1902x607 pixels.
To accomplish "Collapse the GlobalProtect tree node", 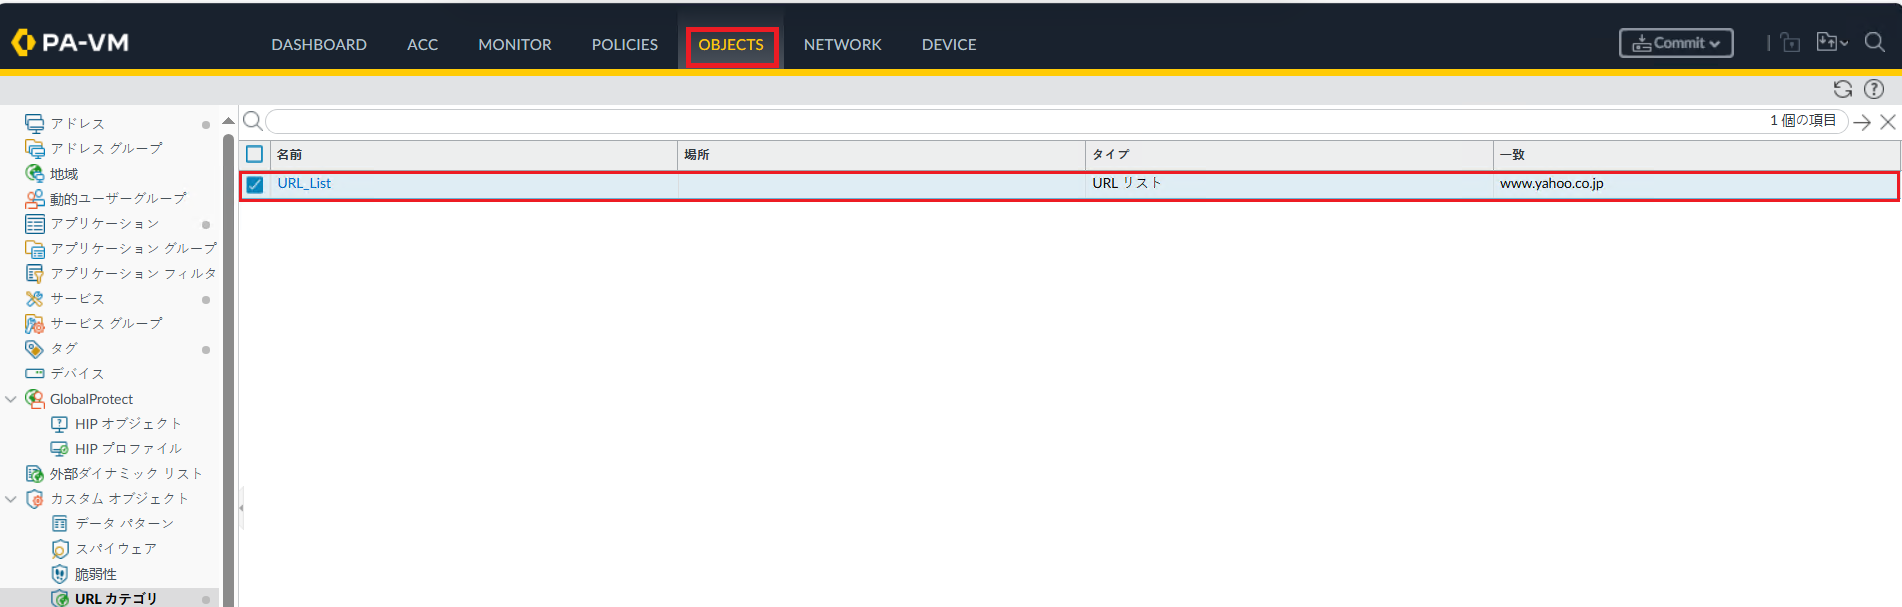I will click(x=11, y=399).
